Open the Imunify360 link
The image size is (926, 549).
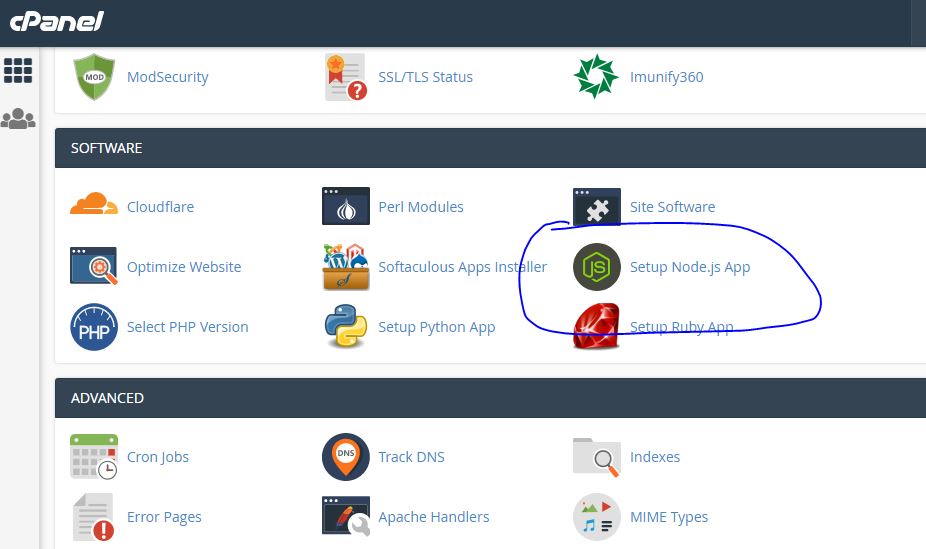coord(666,77)
